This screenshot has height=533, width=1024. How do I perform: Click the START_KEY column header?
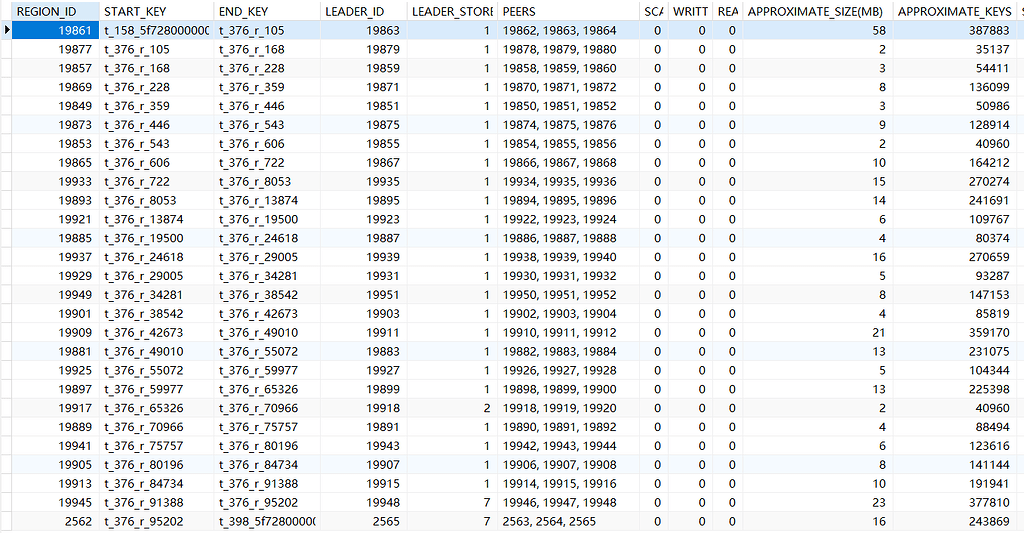point(156,11)
